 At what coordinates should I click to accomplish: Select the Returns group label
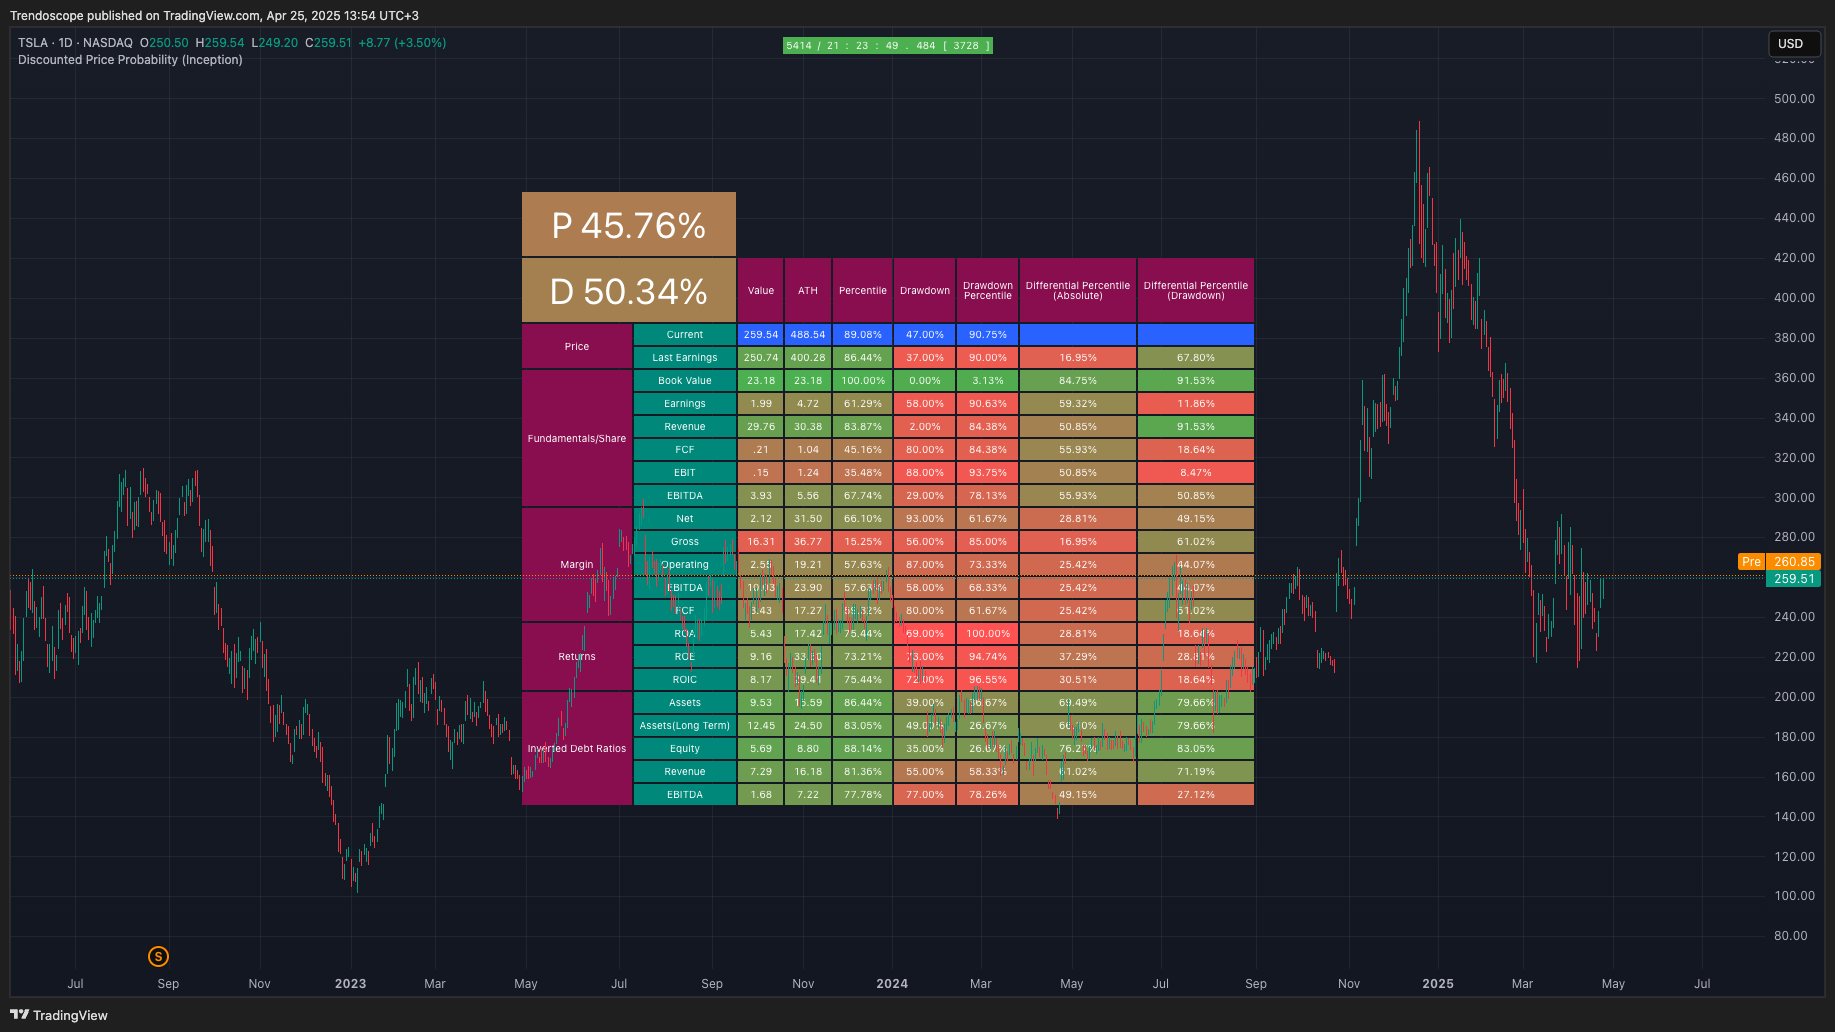[x=577, y=657]
